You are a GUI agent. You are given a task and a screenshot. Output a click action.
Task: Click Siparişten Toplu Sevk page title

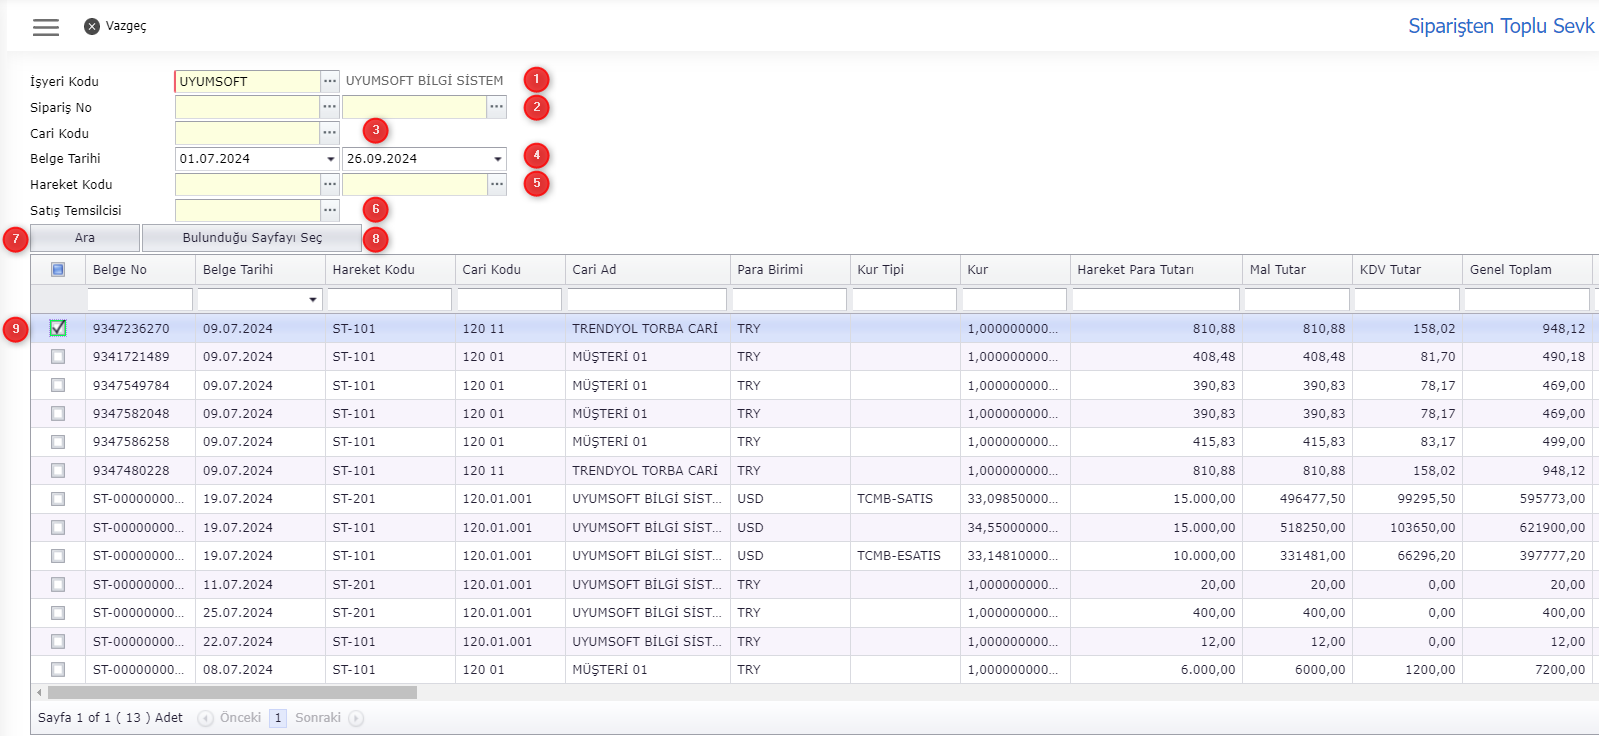tap(1501, 26)
